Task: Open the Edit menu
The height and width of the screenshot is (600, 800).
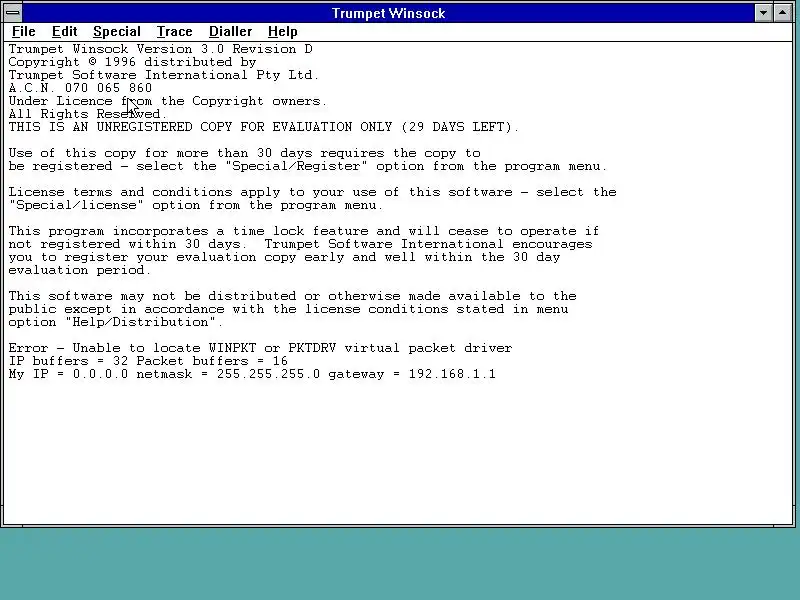Action: (x=64, y=32)
